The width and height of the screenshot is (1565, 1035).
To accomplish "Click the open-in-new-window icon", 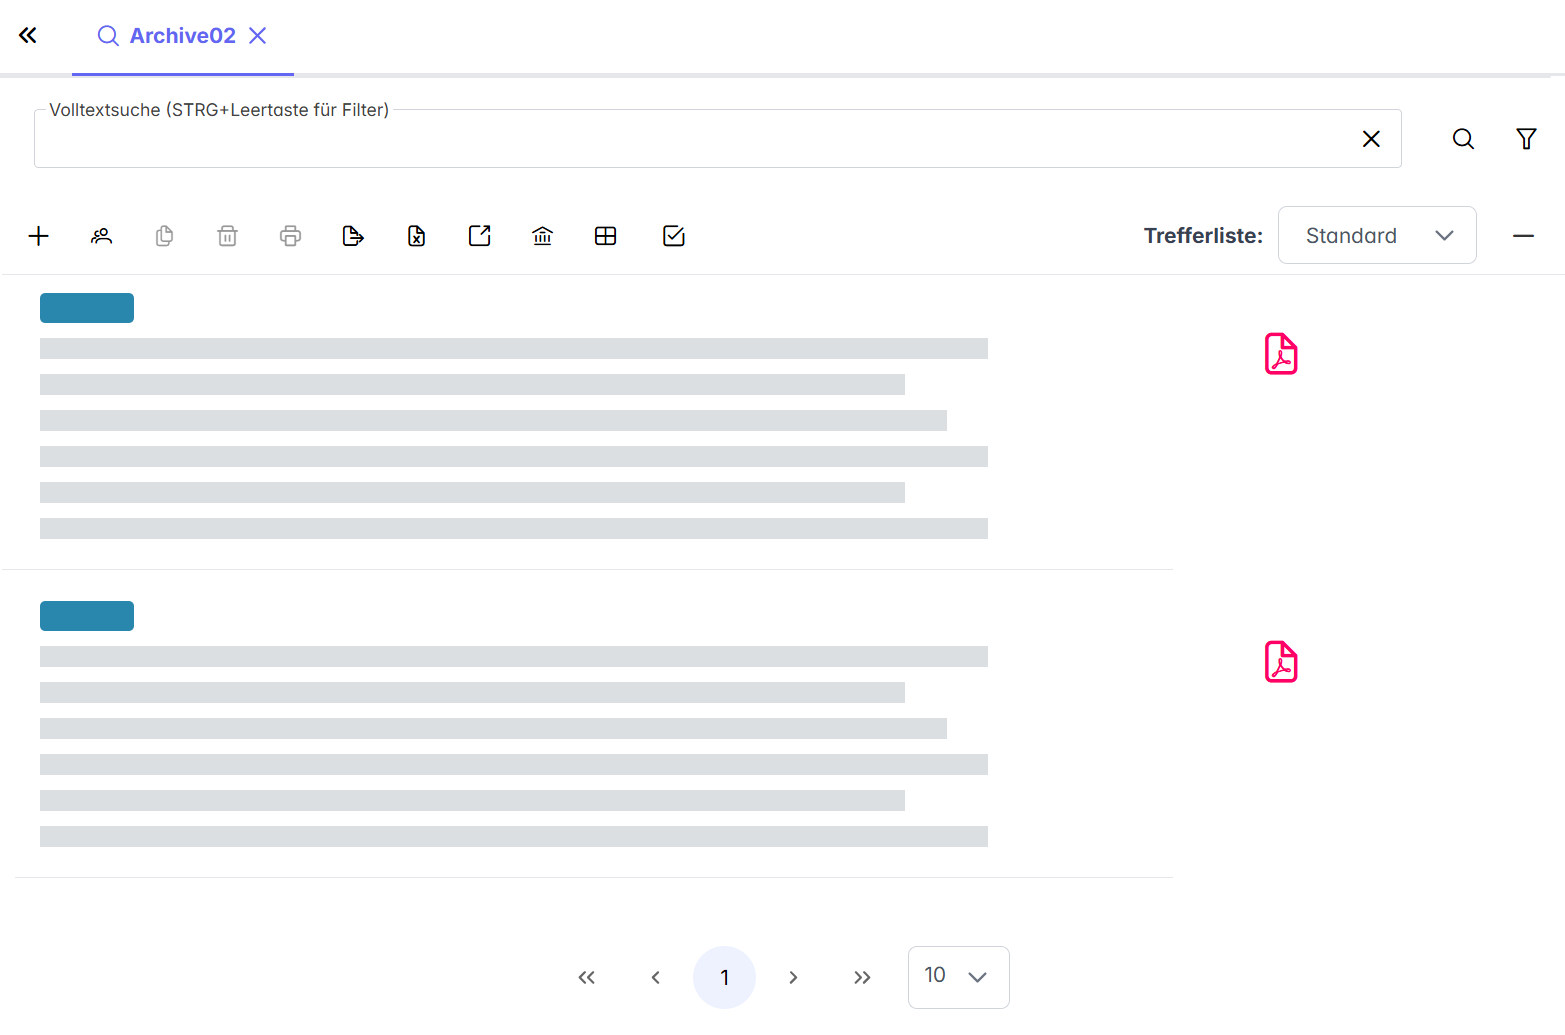I will (480, 236).
